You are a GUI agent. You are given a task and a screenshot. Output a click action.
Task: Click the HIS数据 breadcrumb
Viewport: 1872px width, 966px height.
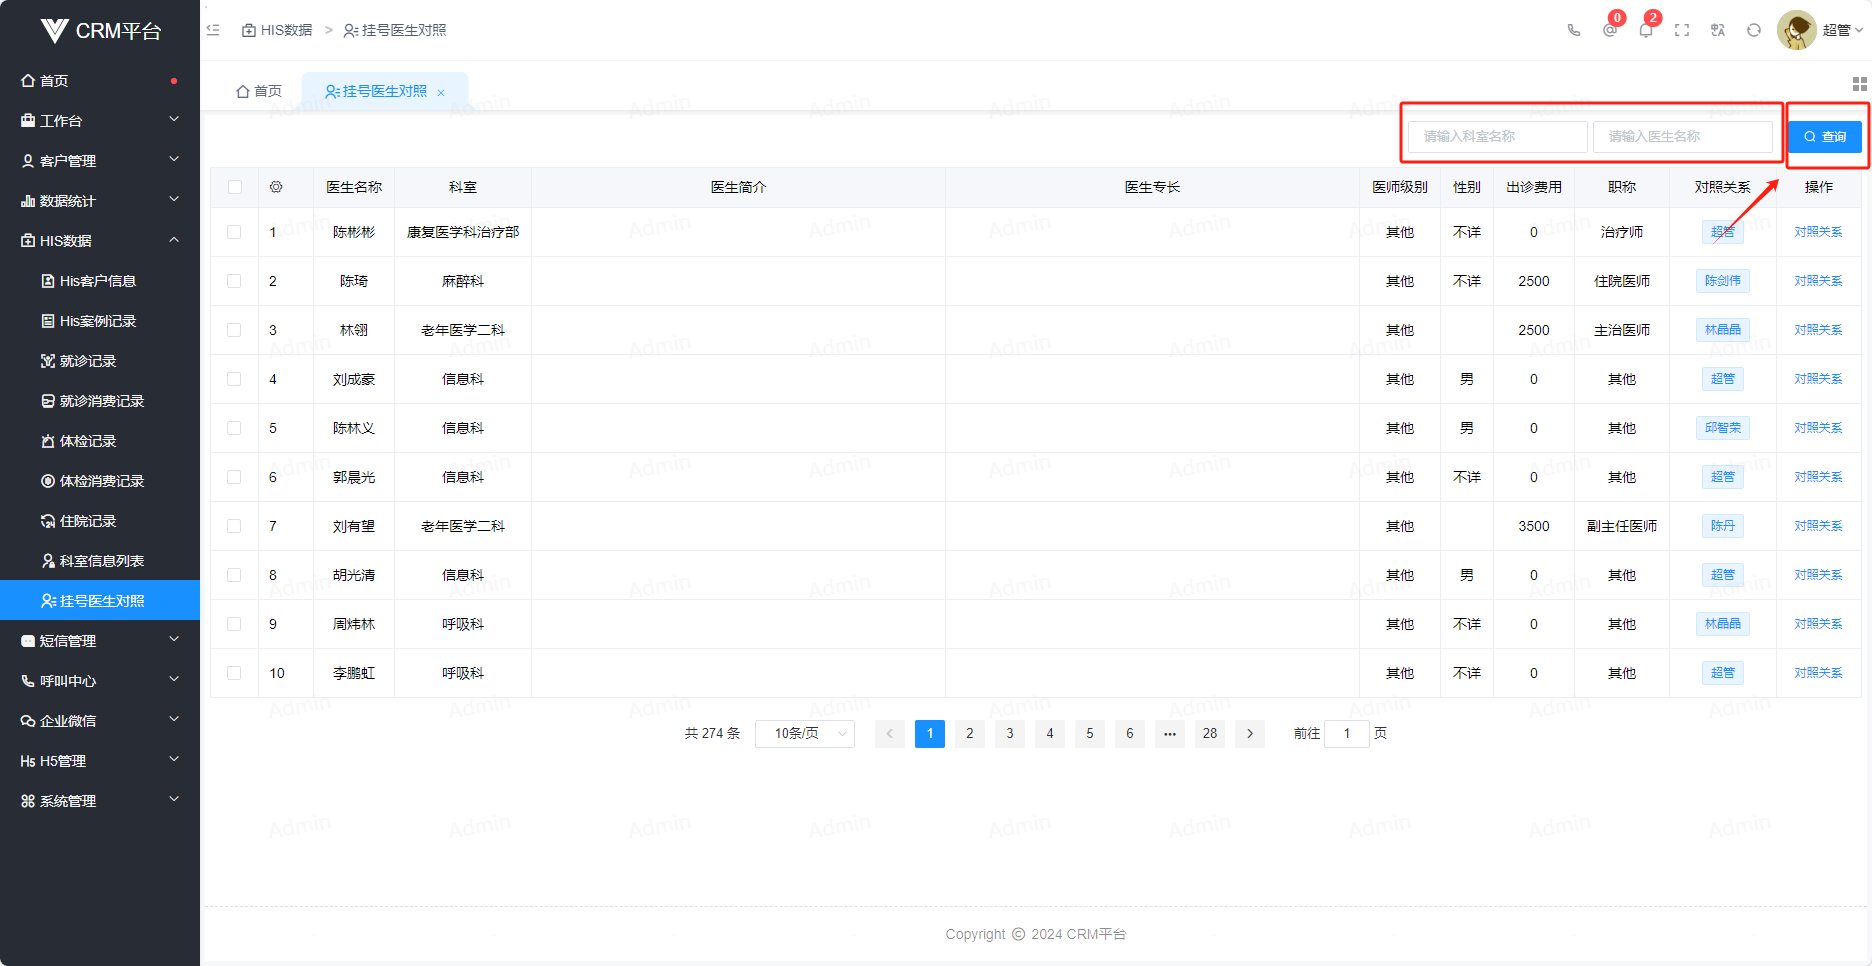click(277, 30)
